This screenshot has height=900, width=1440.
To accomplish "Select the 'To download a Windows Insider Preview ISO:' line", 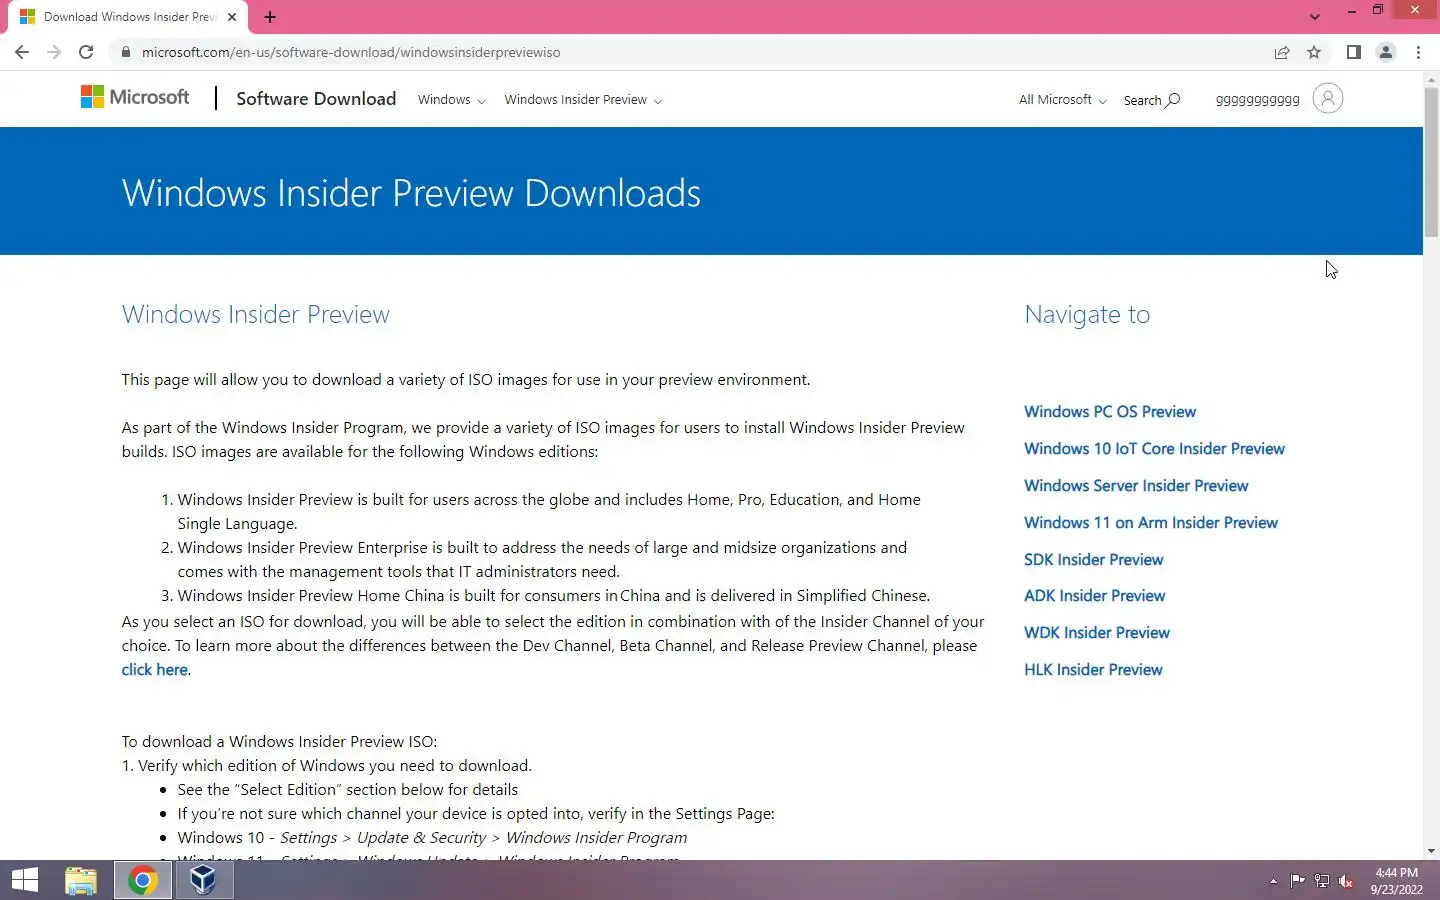I will click(x=279, y=742).
